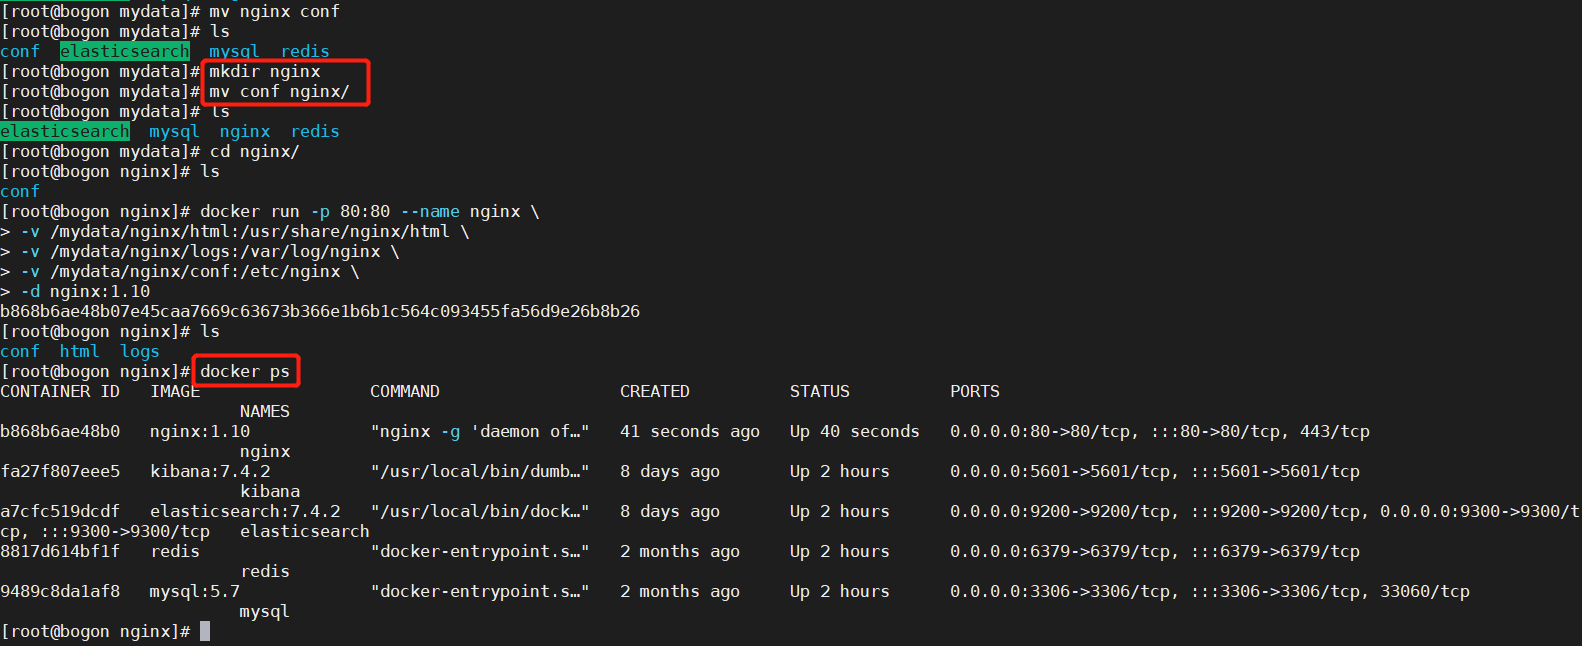
Task: Click the 'docker ps' command text
Action: 245,371
